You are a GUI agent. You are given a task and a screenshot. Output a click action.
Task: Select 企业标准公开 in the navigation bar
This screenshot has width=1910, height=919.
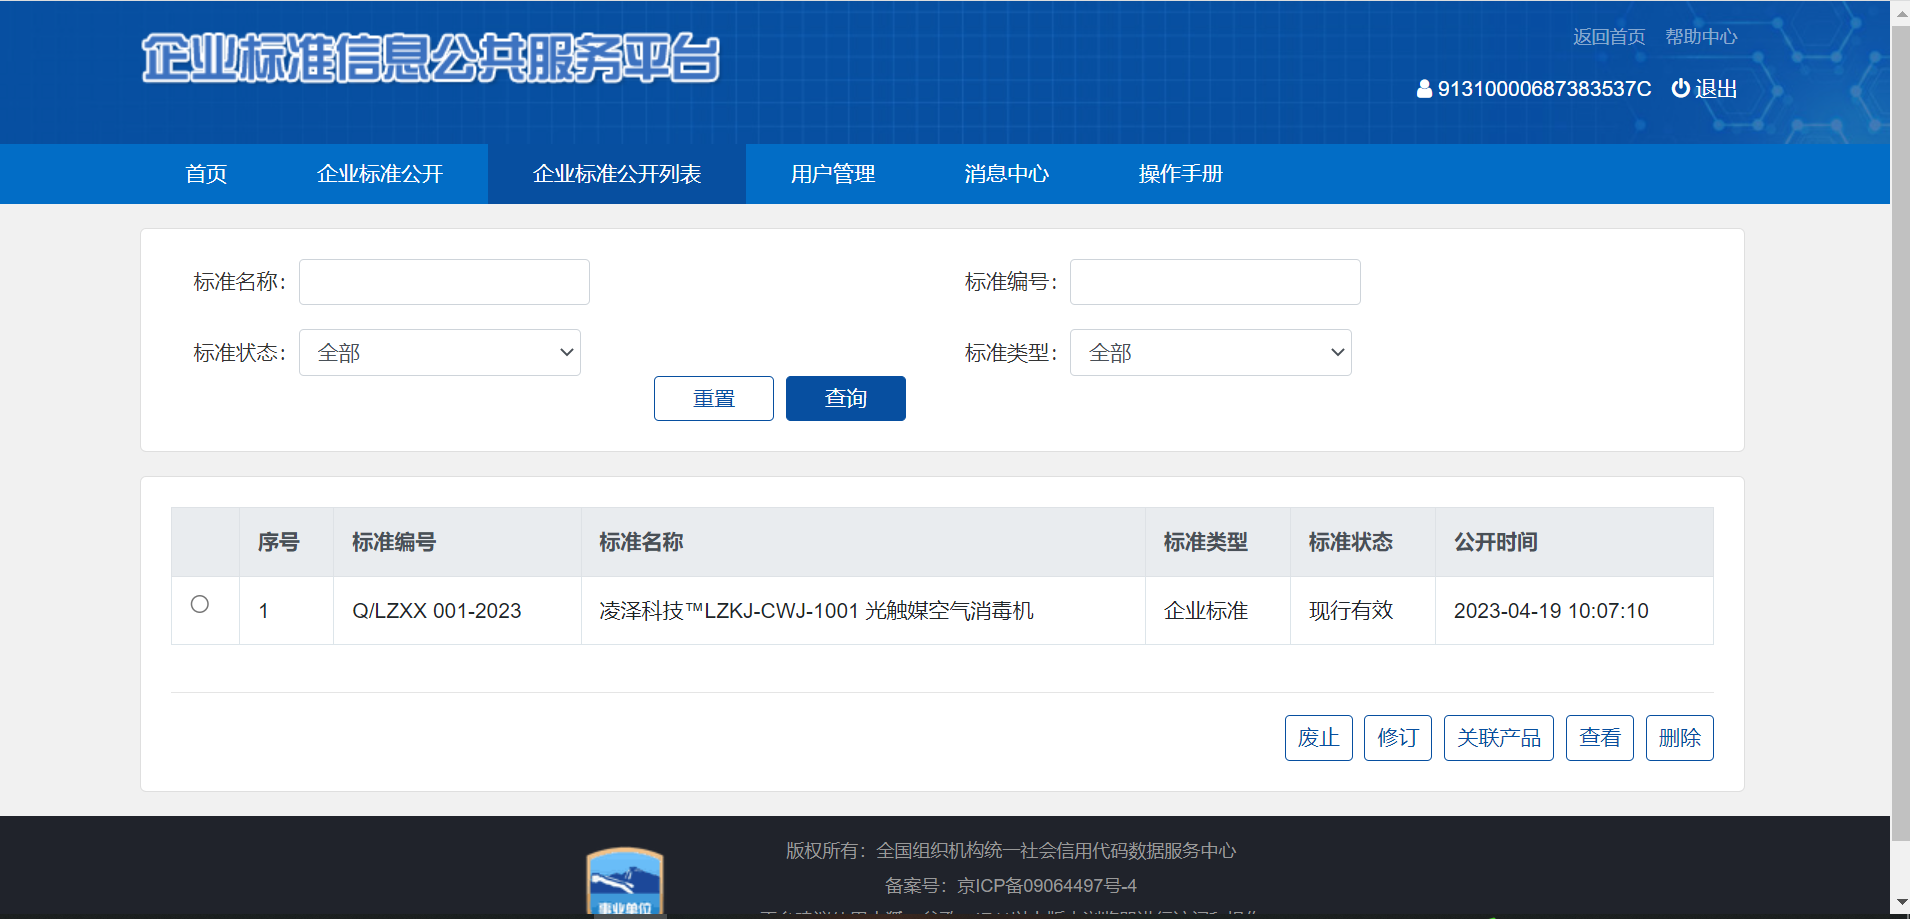(380, 173)
